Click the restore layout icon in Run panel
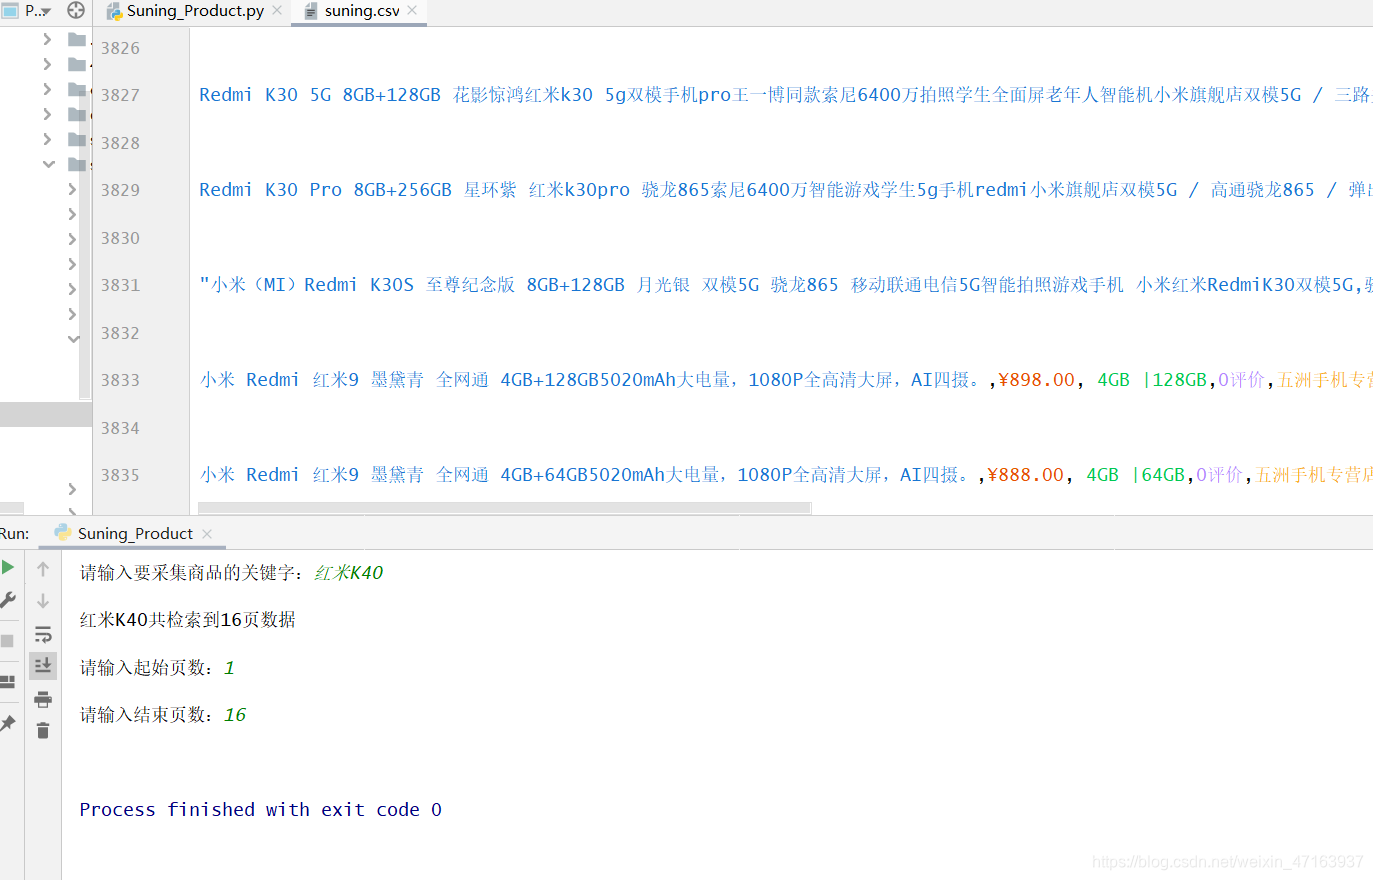This screenshot has width=1373, height=880. pos(7,682)
